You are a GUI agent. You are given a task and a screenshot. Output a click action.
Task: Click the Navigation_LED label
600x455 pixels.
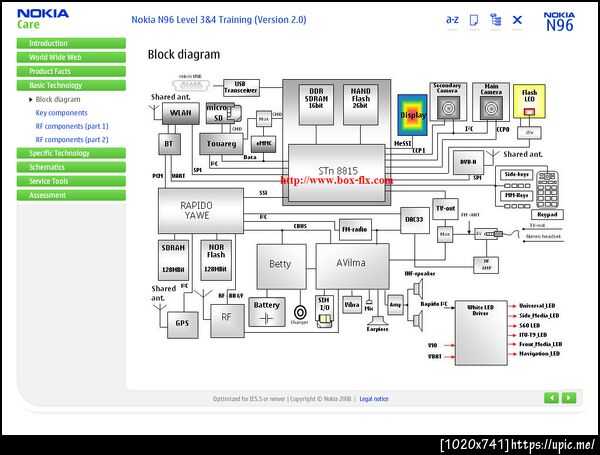[540, 354]
